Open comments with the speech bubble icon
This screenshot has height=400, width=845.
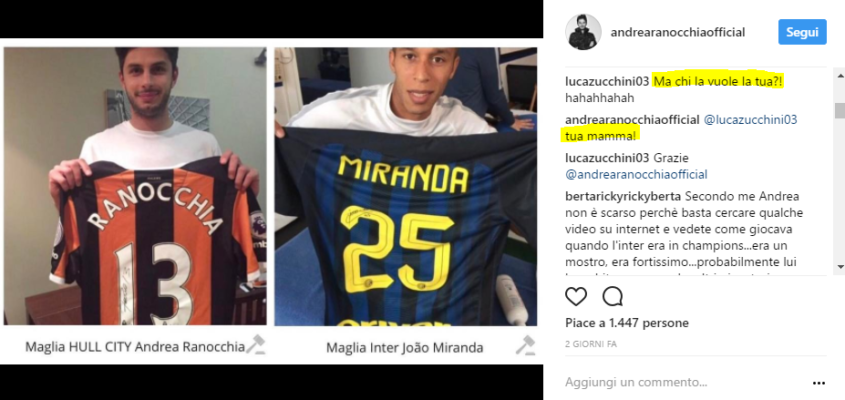click(613, 296)
